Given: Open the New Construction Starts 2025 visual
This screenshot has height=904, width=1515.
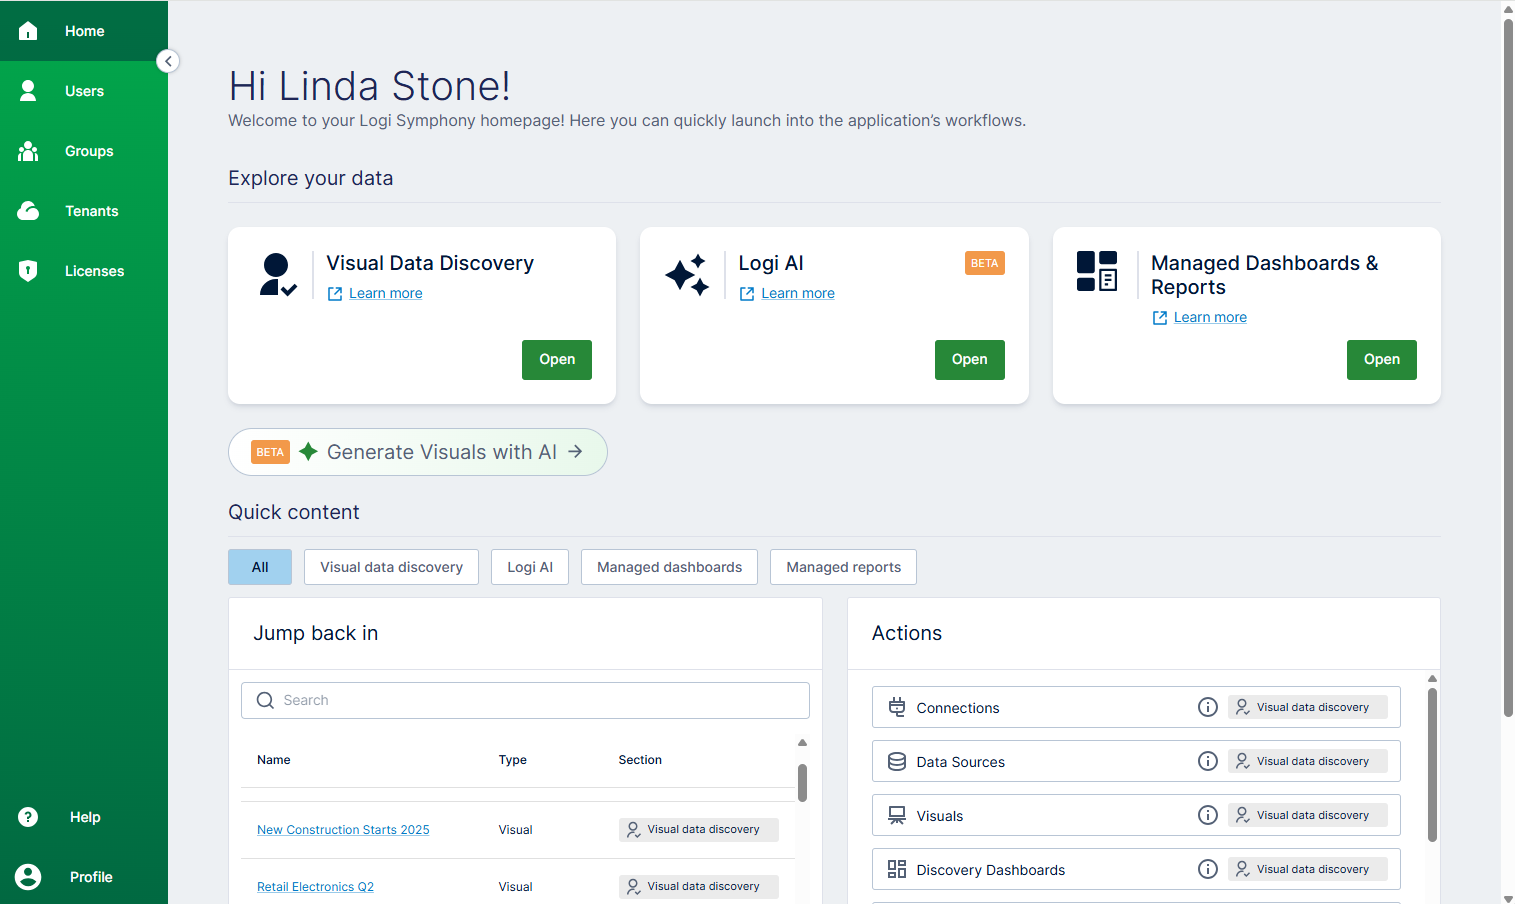Looking at the screenshot, I should (x=343, y=829).
